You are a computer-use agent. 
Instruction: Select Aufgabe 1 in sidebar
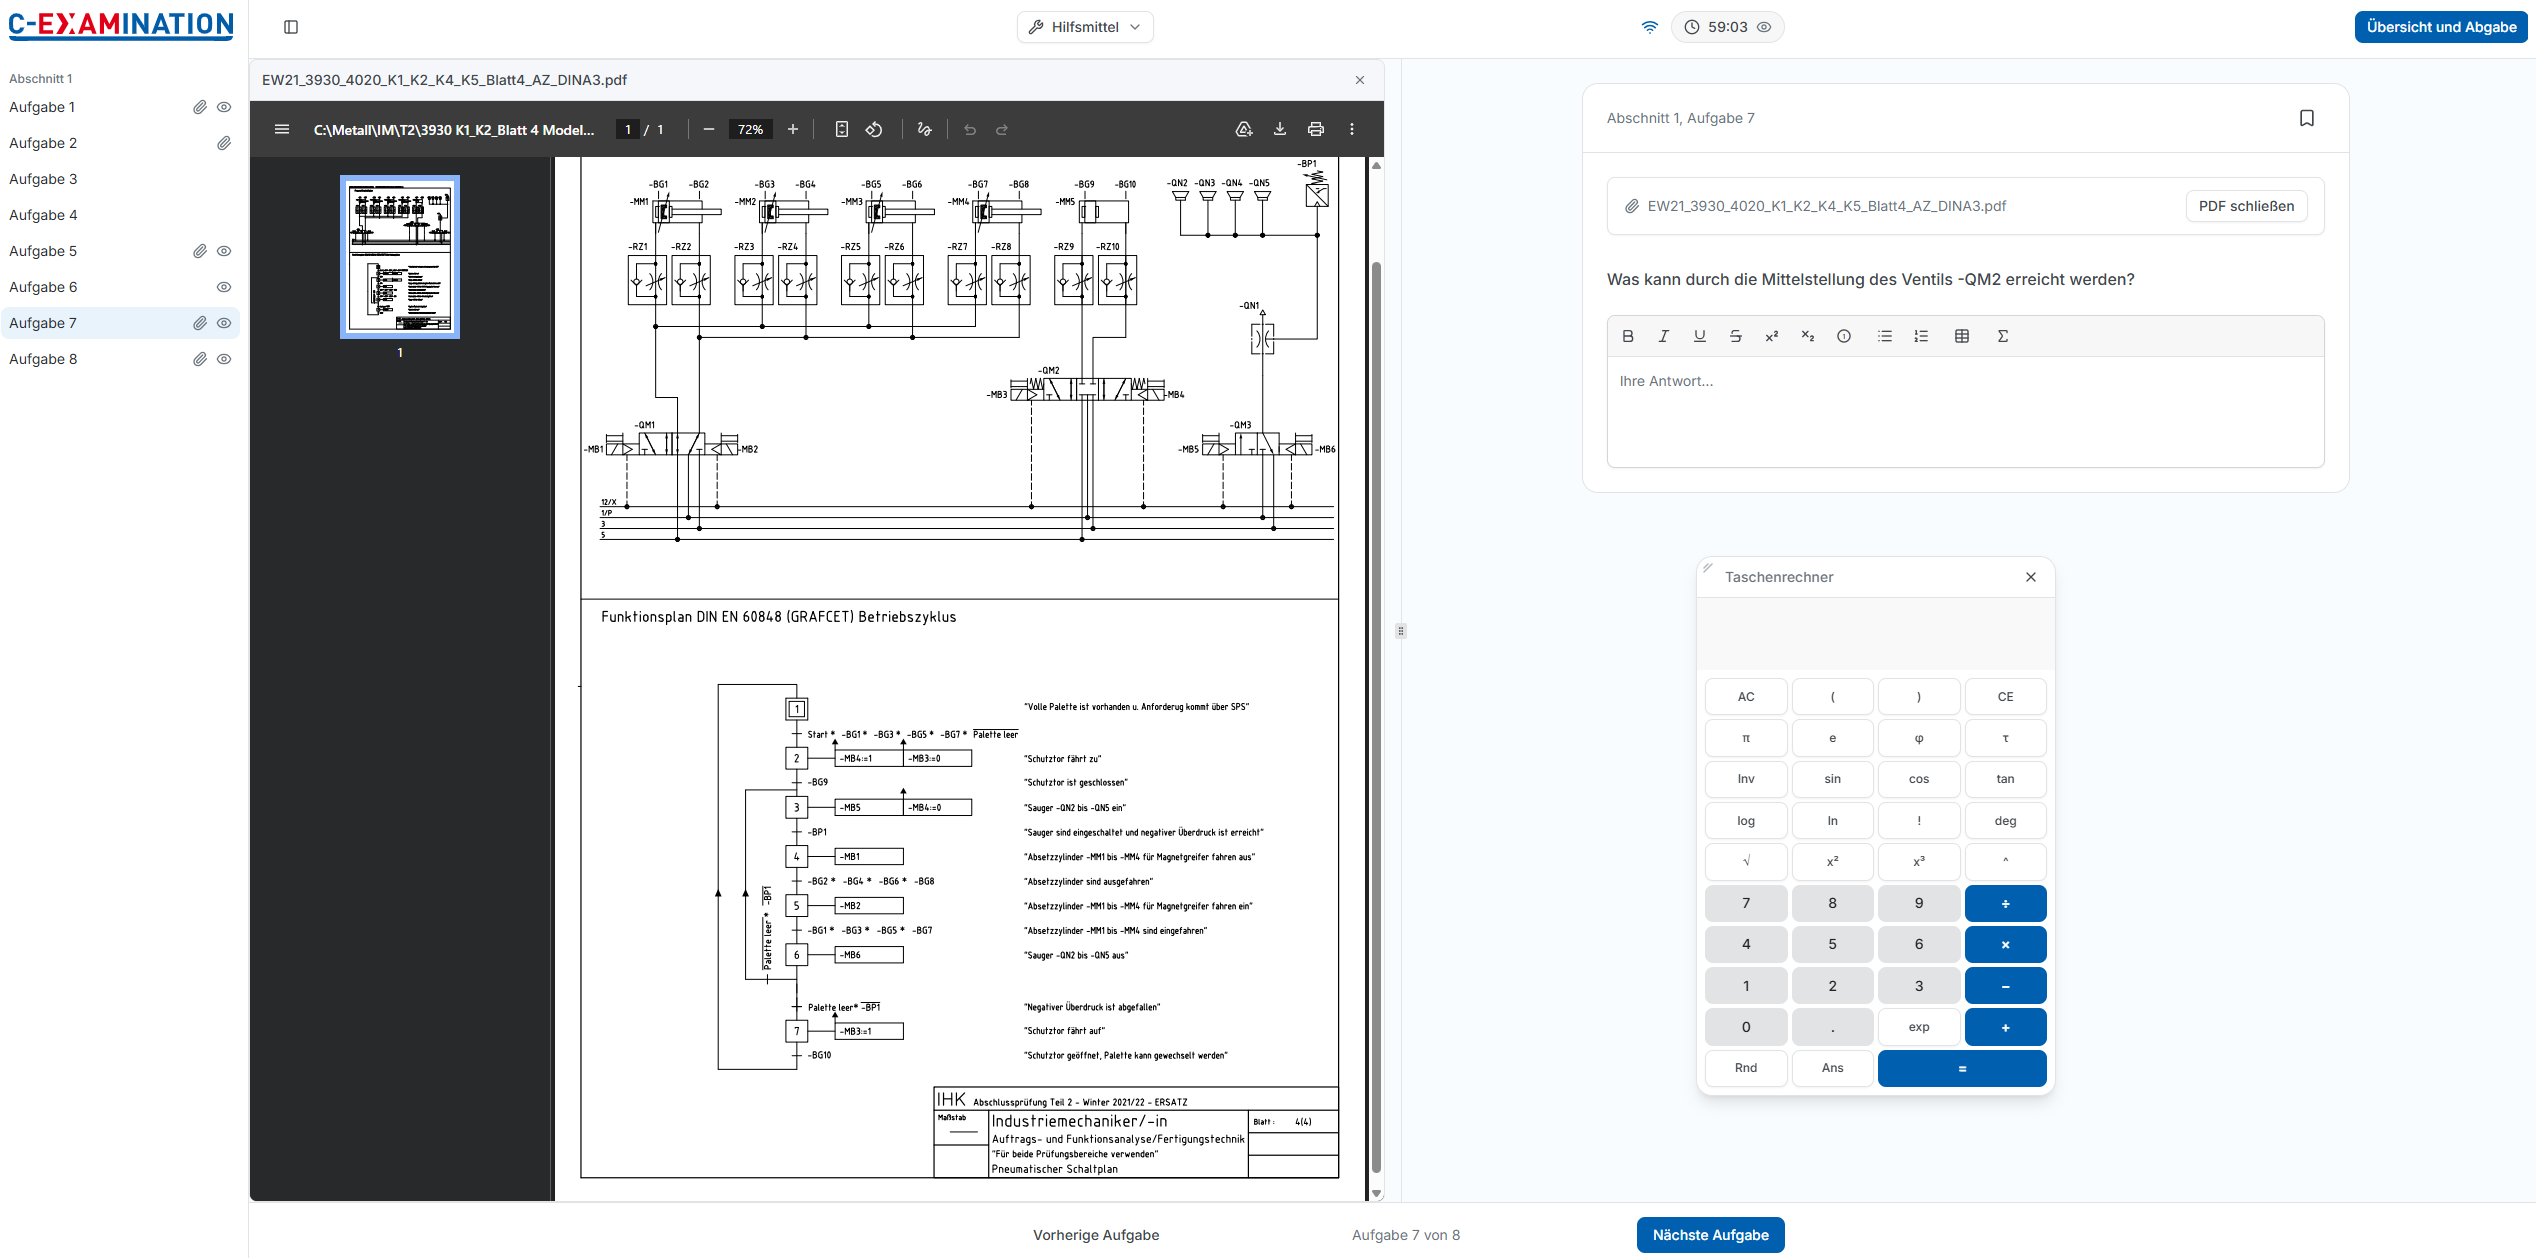tap(42, 107)
